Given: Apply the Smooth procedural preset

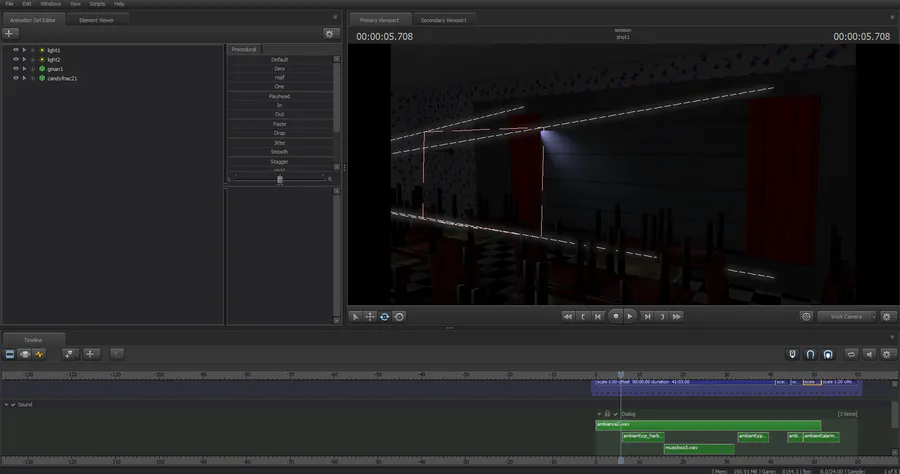Looking at the screenshot, I should (280, 152).
